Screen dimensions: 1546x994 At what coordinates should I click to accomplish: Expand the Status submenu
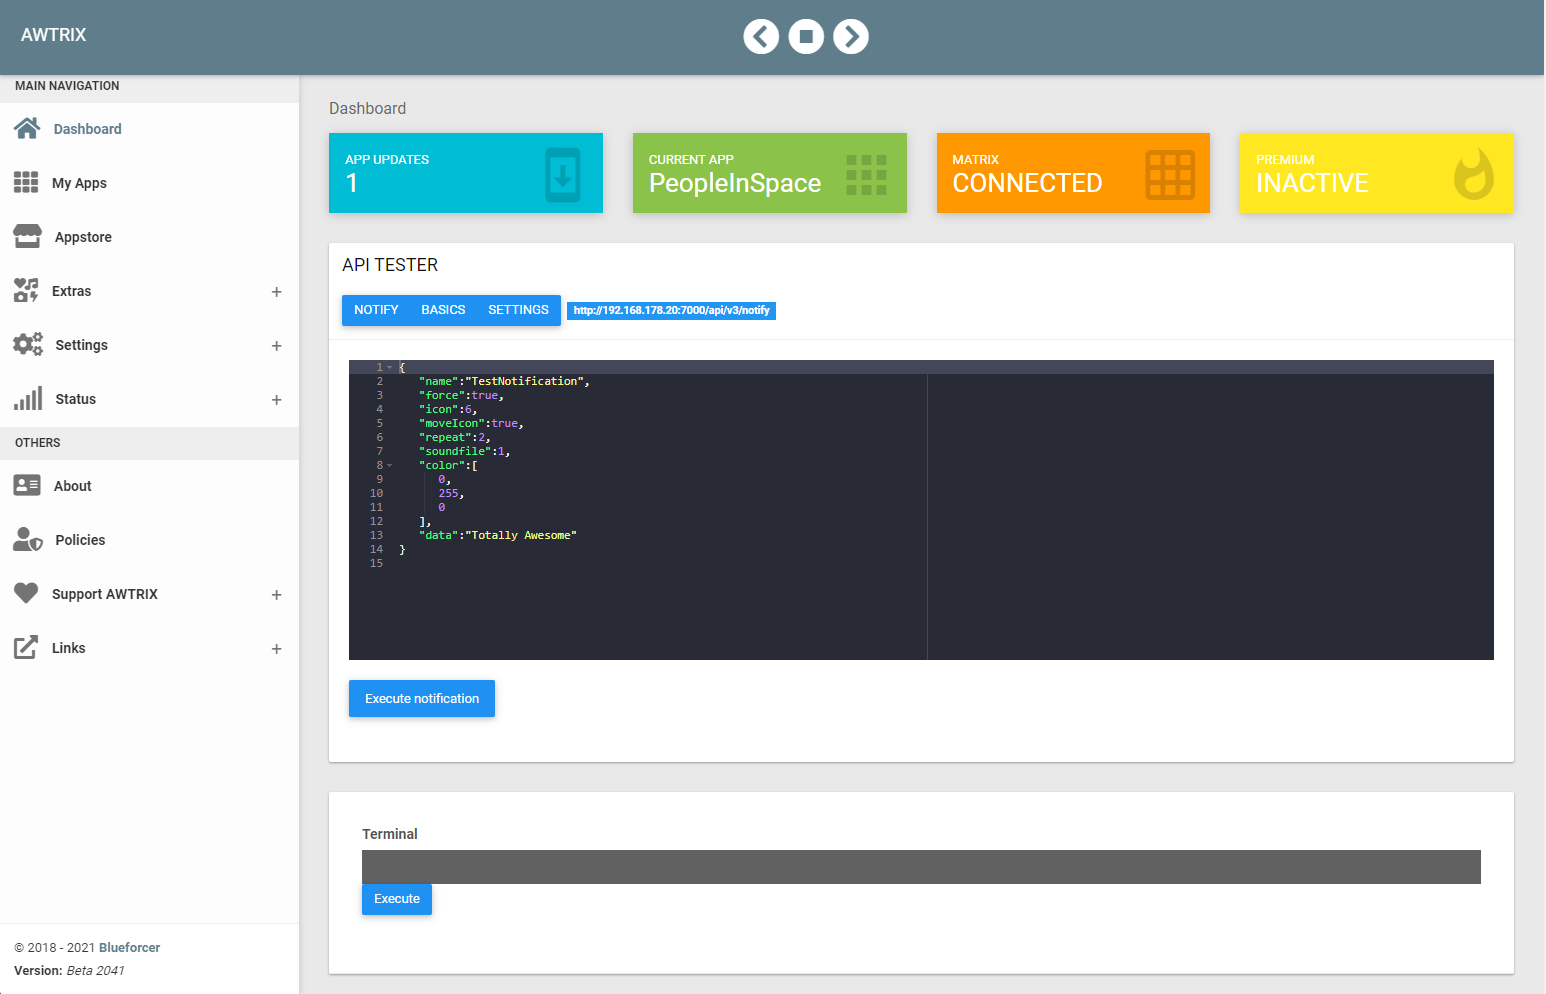(x=277, y=400)
